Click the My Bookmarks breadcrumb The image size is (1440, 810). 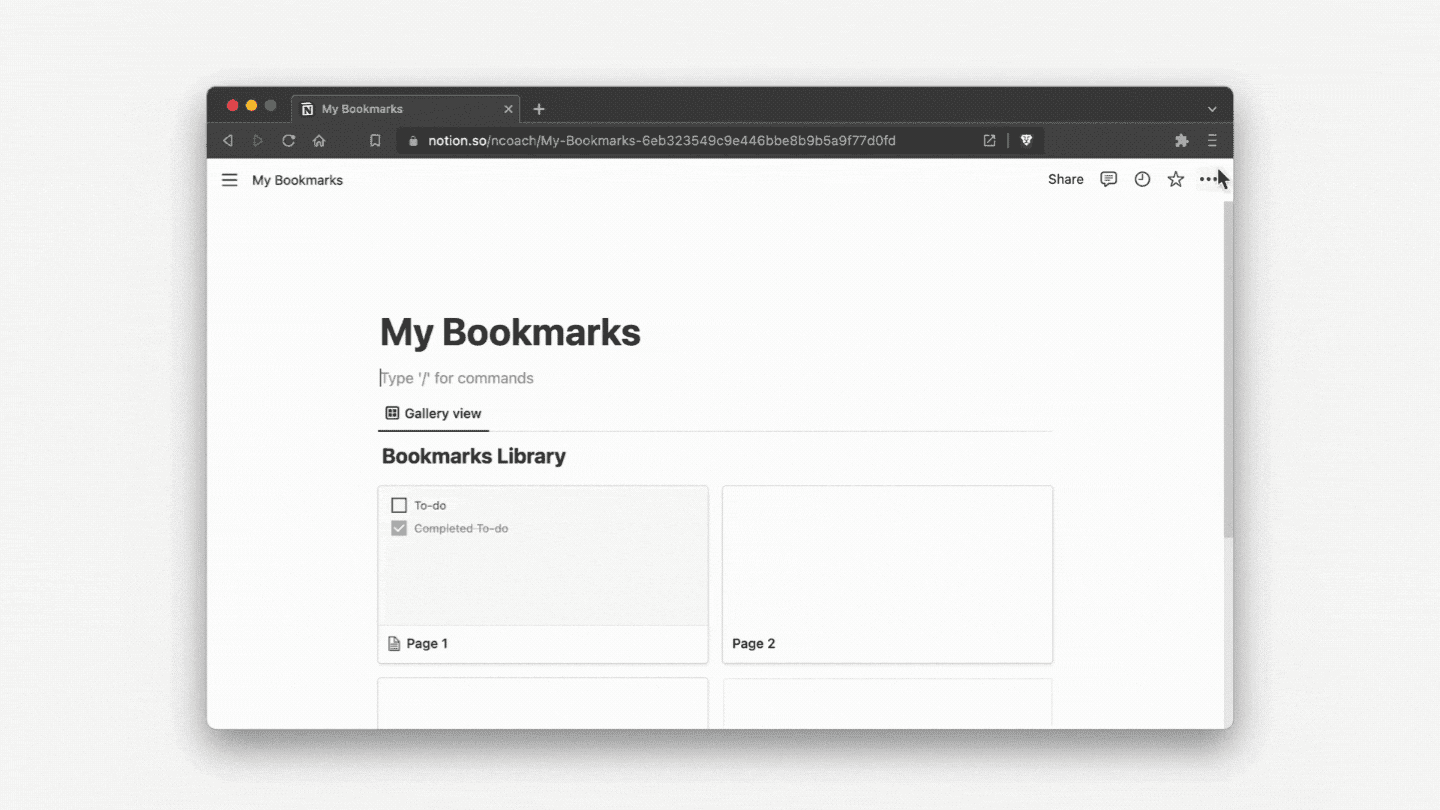[297, 180]
